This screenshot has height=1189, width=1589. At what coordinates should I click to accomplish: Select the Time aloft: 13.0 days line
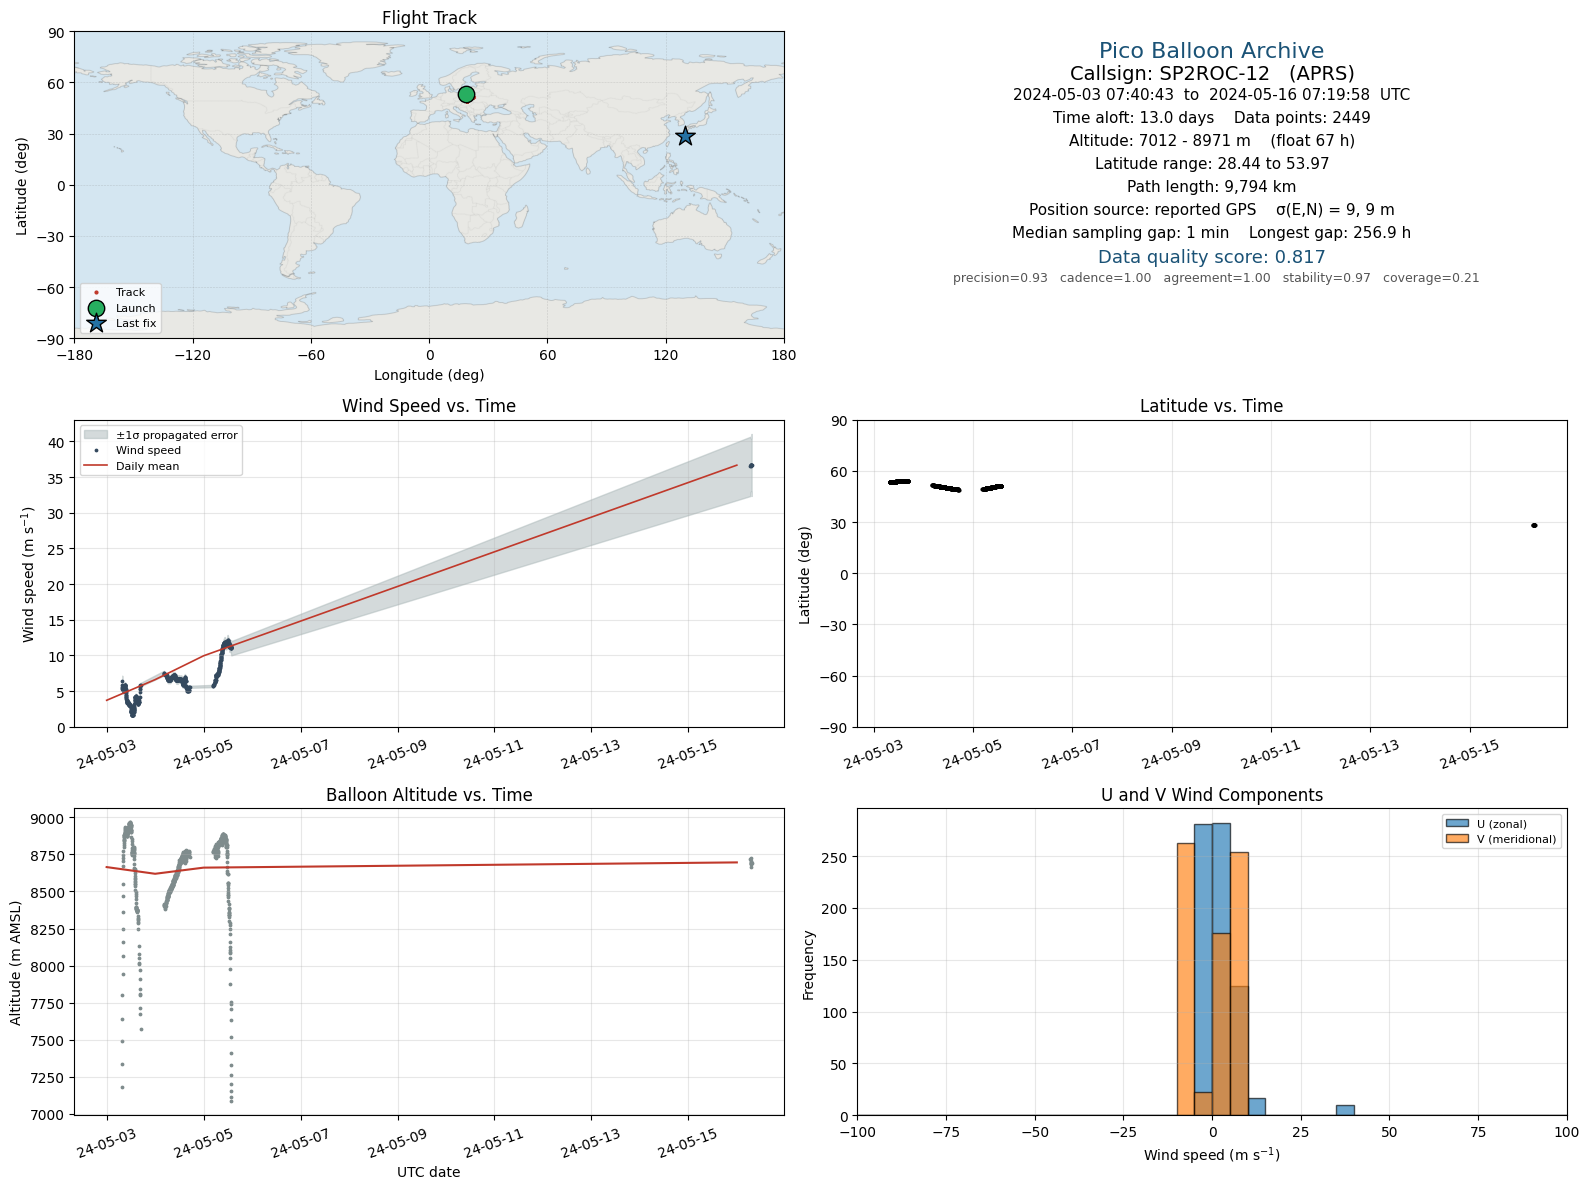[1211, 118]
